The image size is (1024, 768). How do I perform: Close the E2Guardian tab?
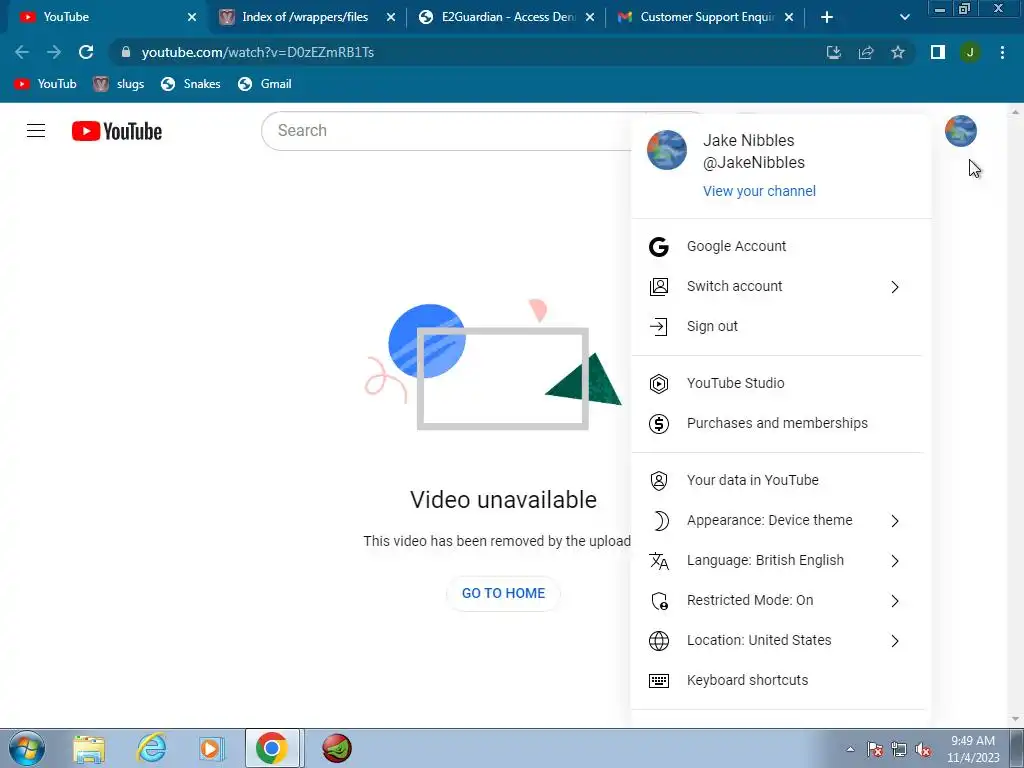590,17
